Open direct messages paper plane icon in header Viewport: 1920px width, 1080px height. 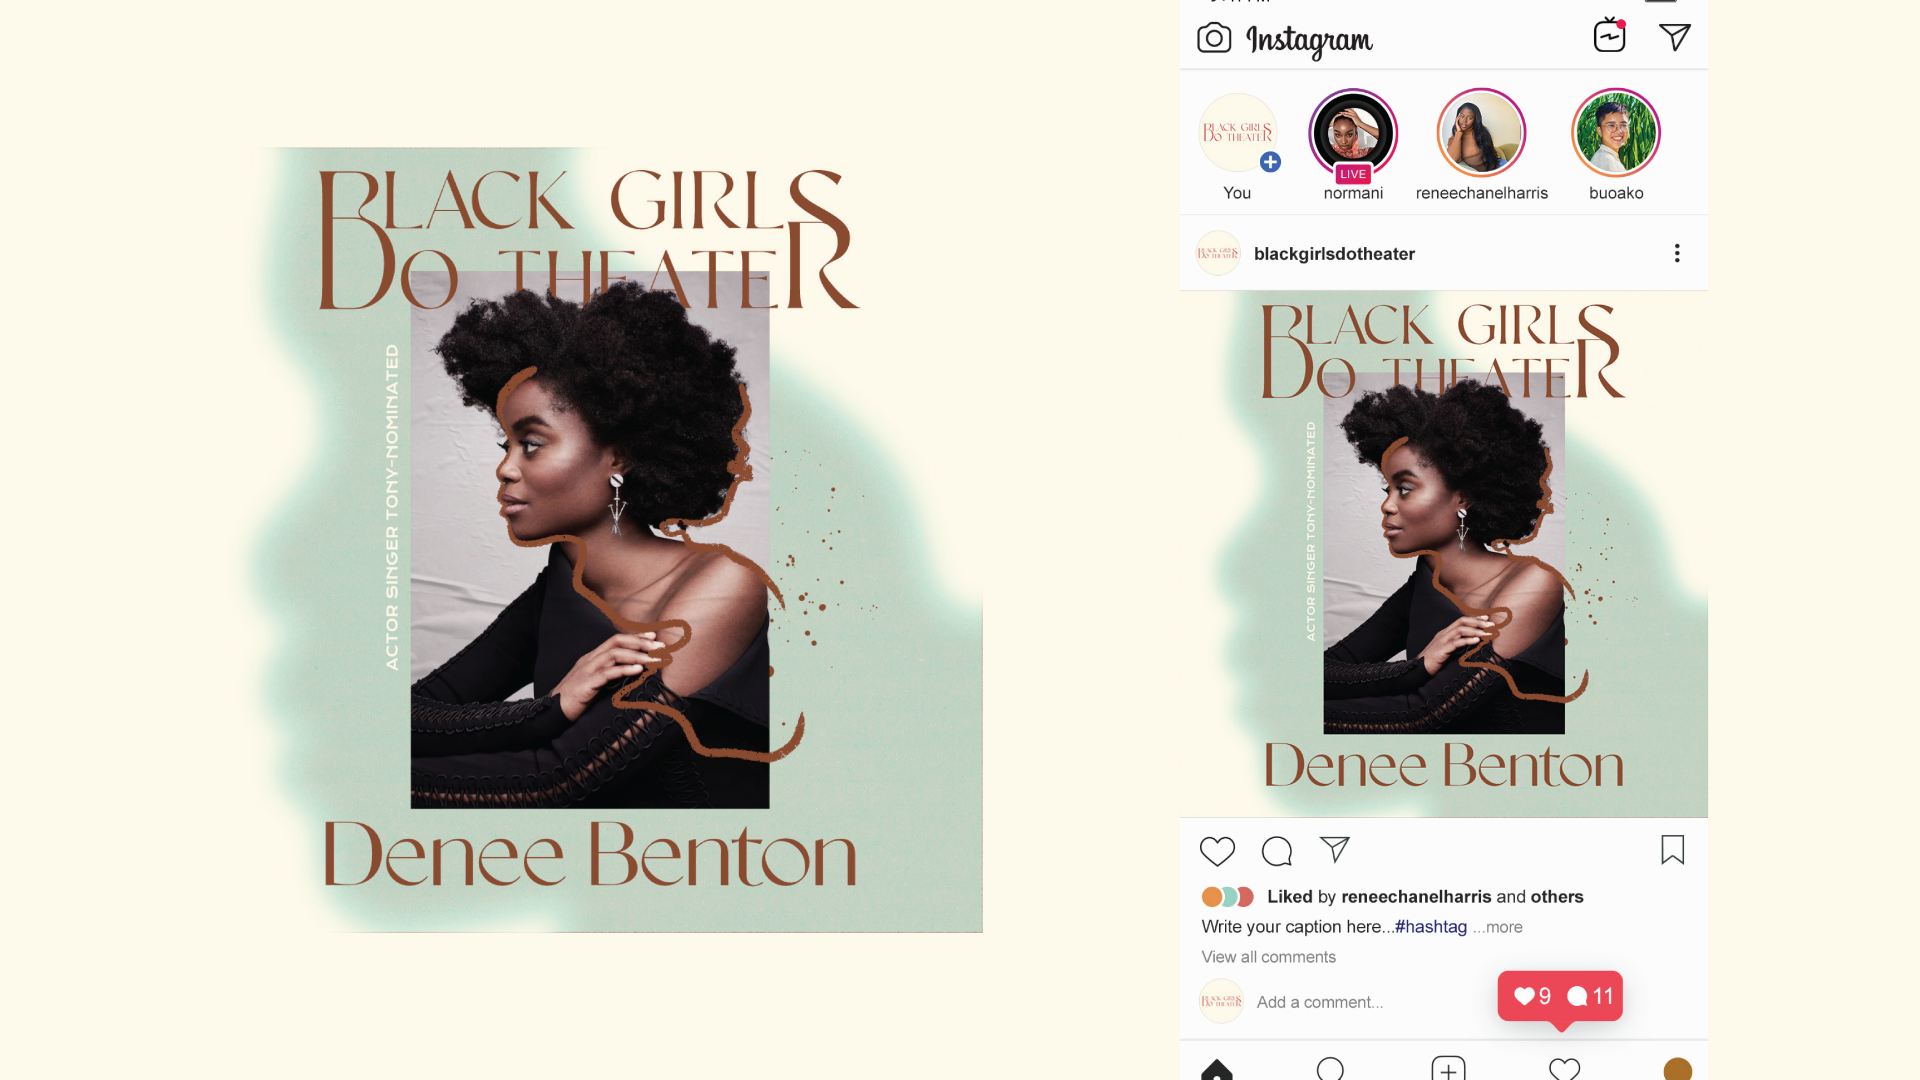pyautogui.click(x=1675, y=37)
